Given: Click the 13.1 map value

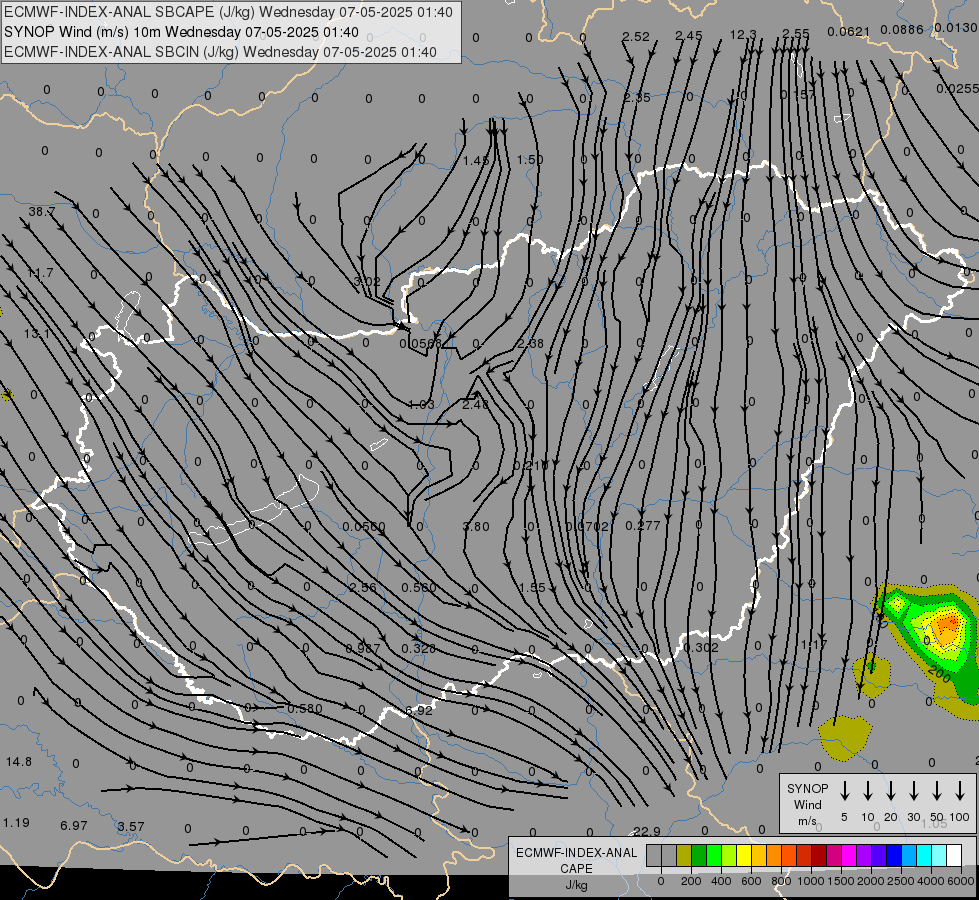Looking at the screenshot, I should [36, 334].
